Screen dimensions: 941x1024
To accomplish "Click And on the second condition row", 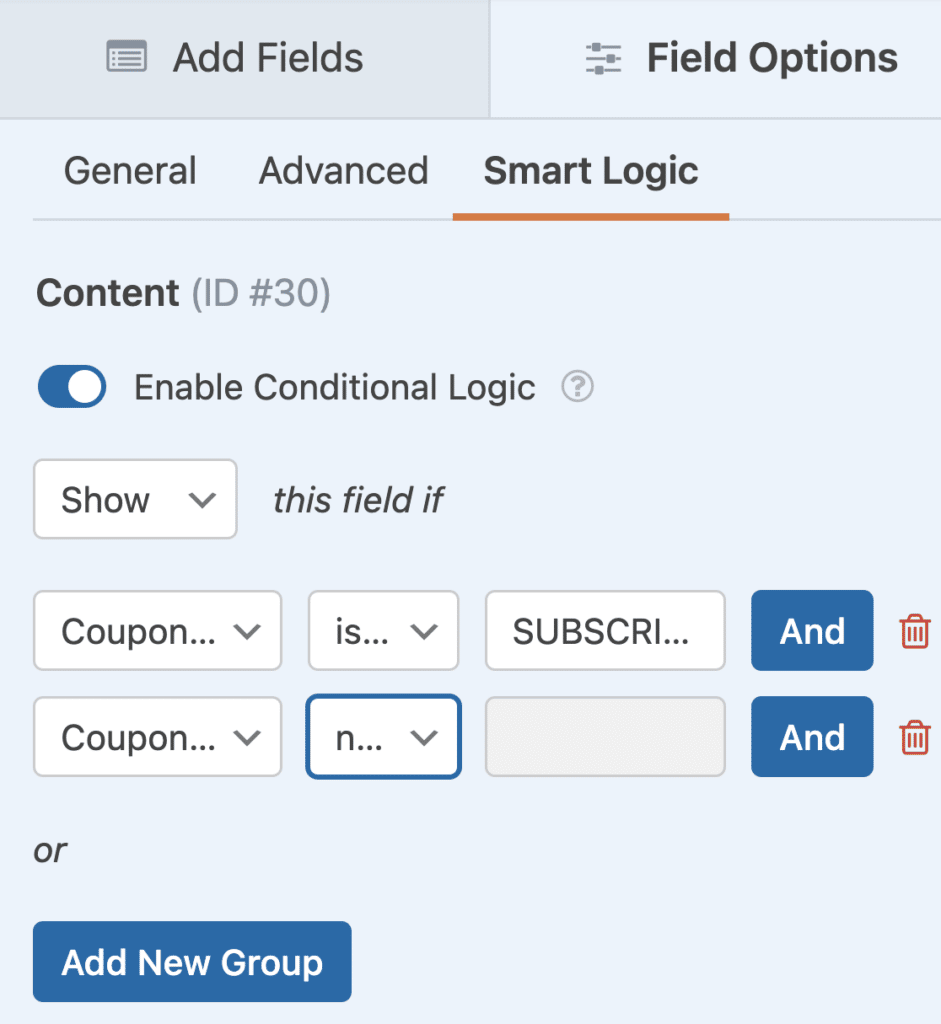I will pos(811,737).
